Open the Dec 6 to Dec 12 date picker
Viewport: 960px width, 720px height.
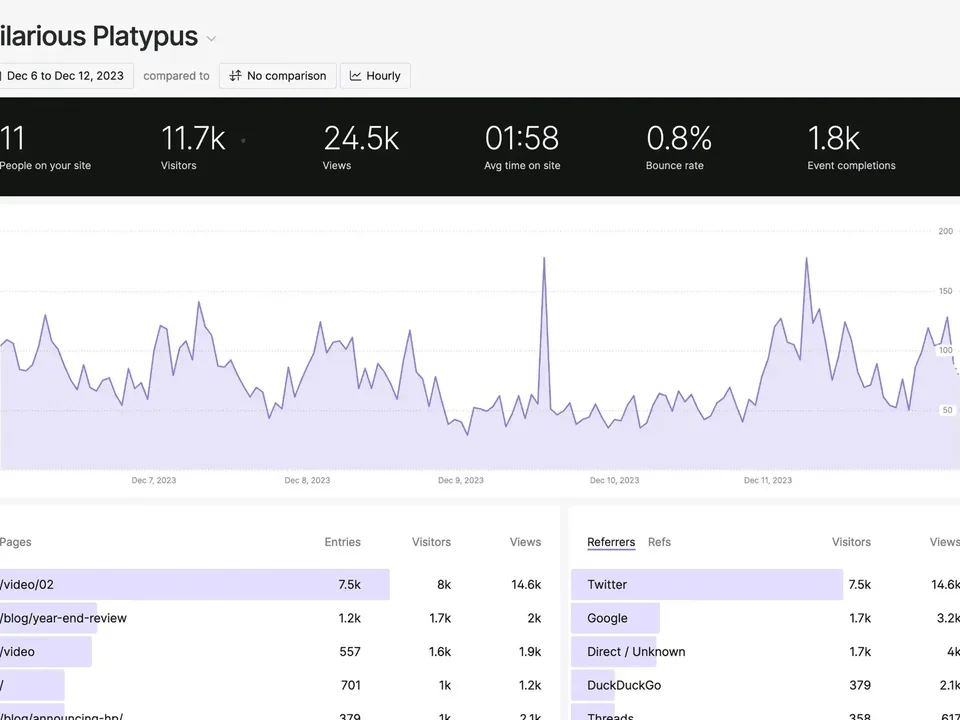(x=64, y=76)
